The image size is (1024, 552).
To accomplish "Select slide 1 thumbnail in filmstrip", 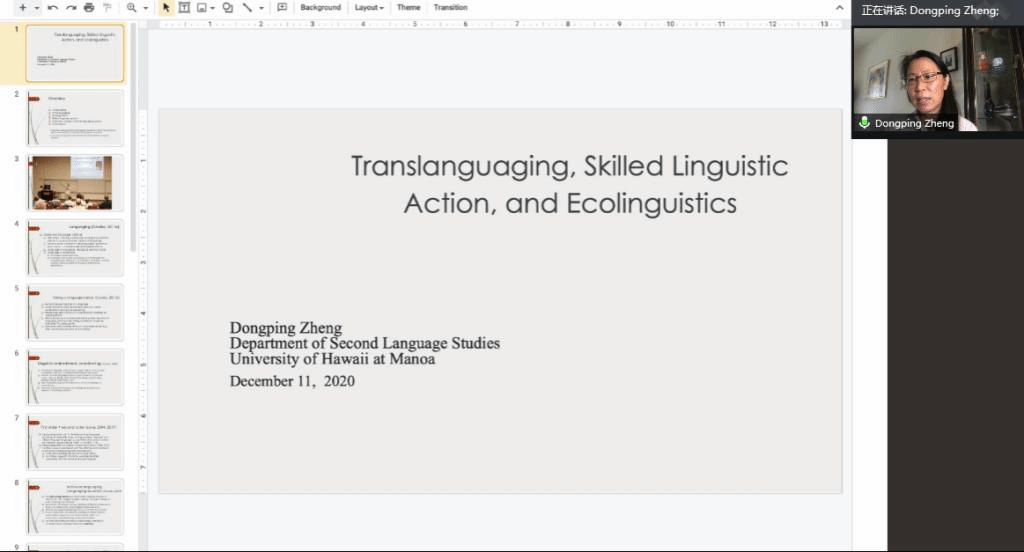I will pos(74,54).
